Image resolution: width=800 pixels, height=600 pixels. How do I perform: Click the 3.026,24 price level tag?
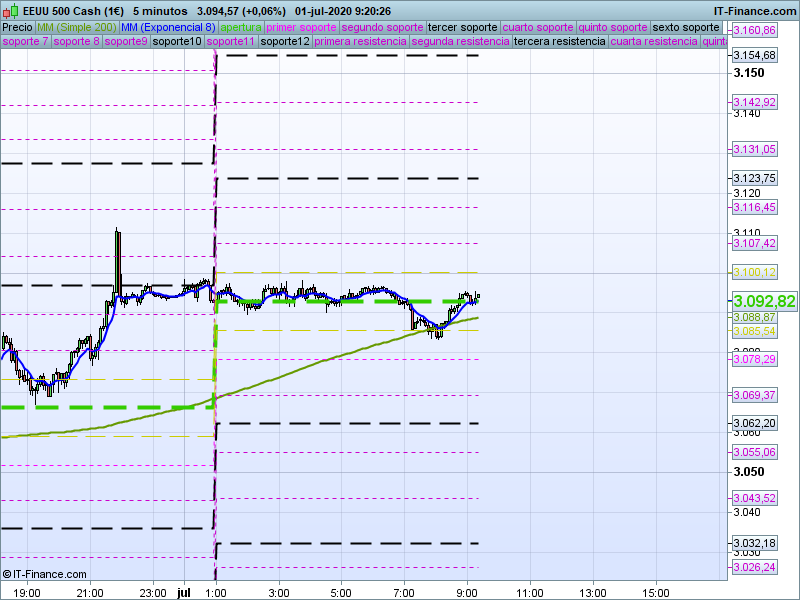point(754,567)
